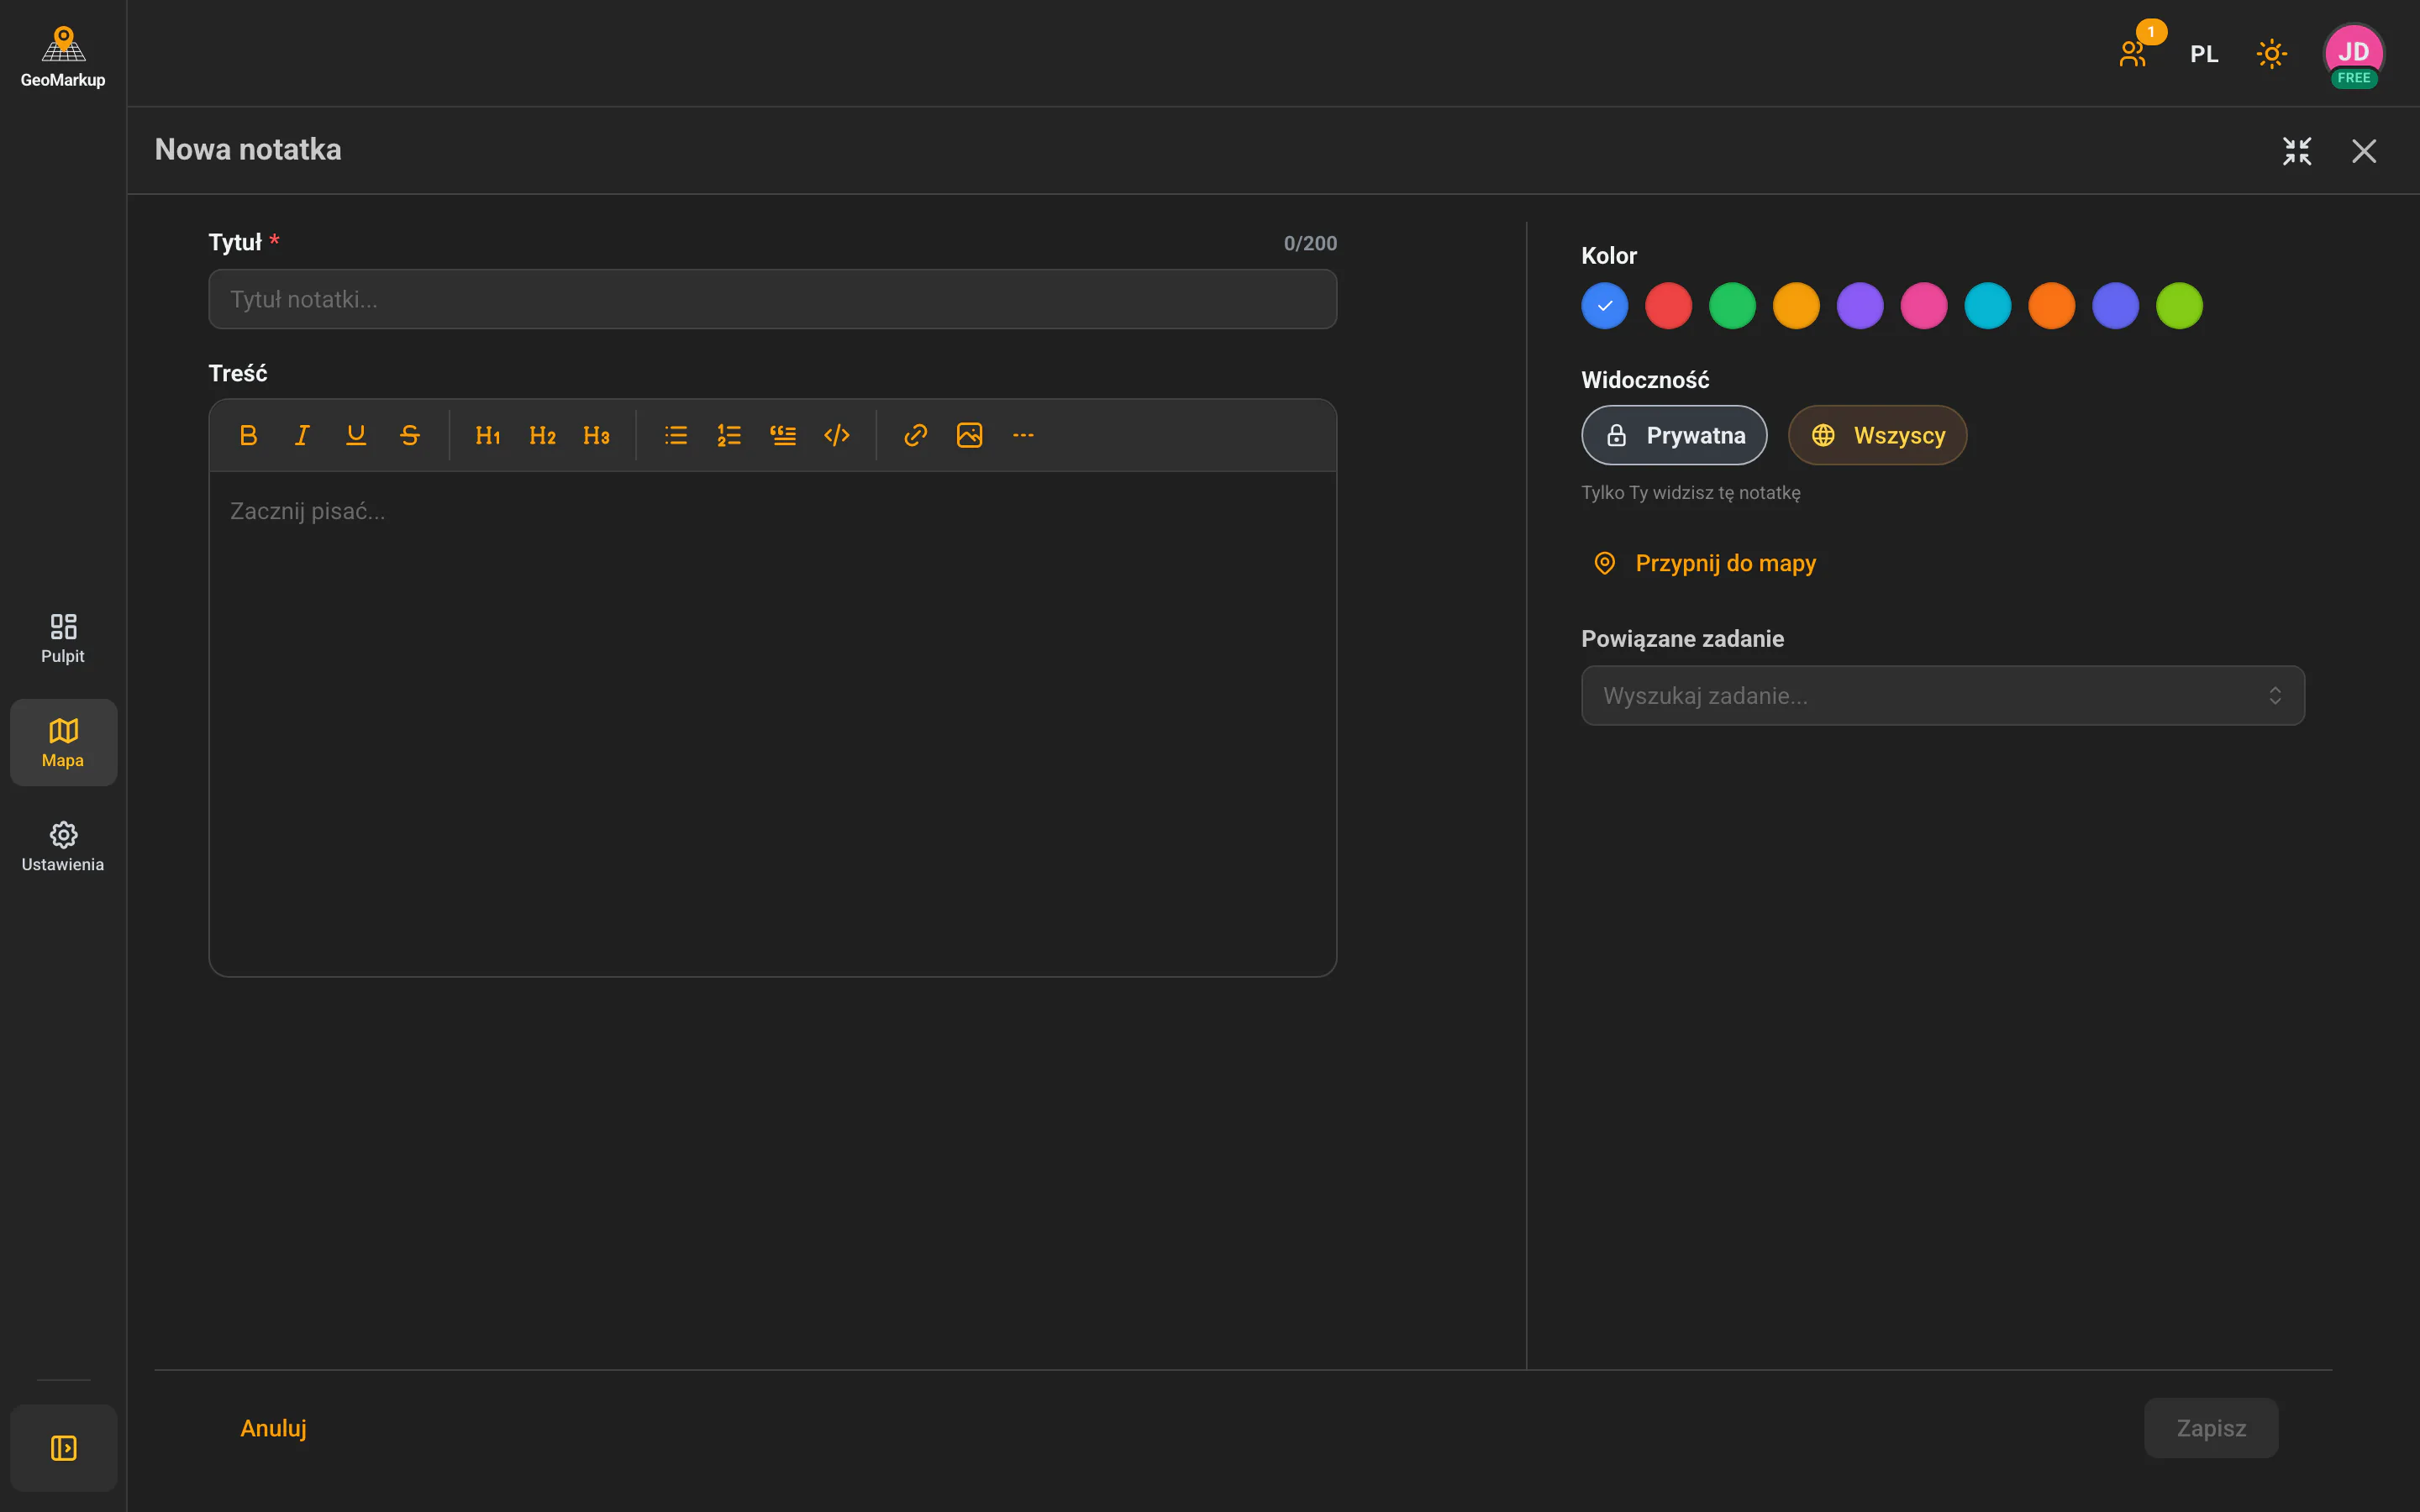Insert an image into the note
2420x1512 pixels.
pos(970,435)
